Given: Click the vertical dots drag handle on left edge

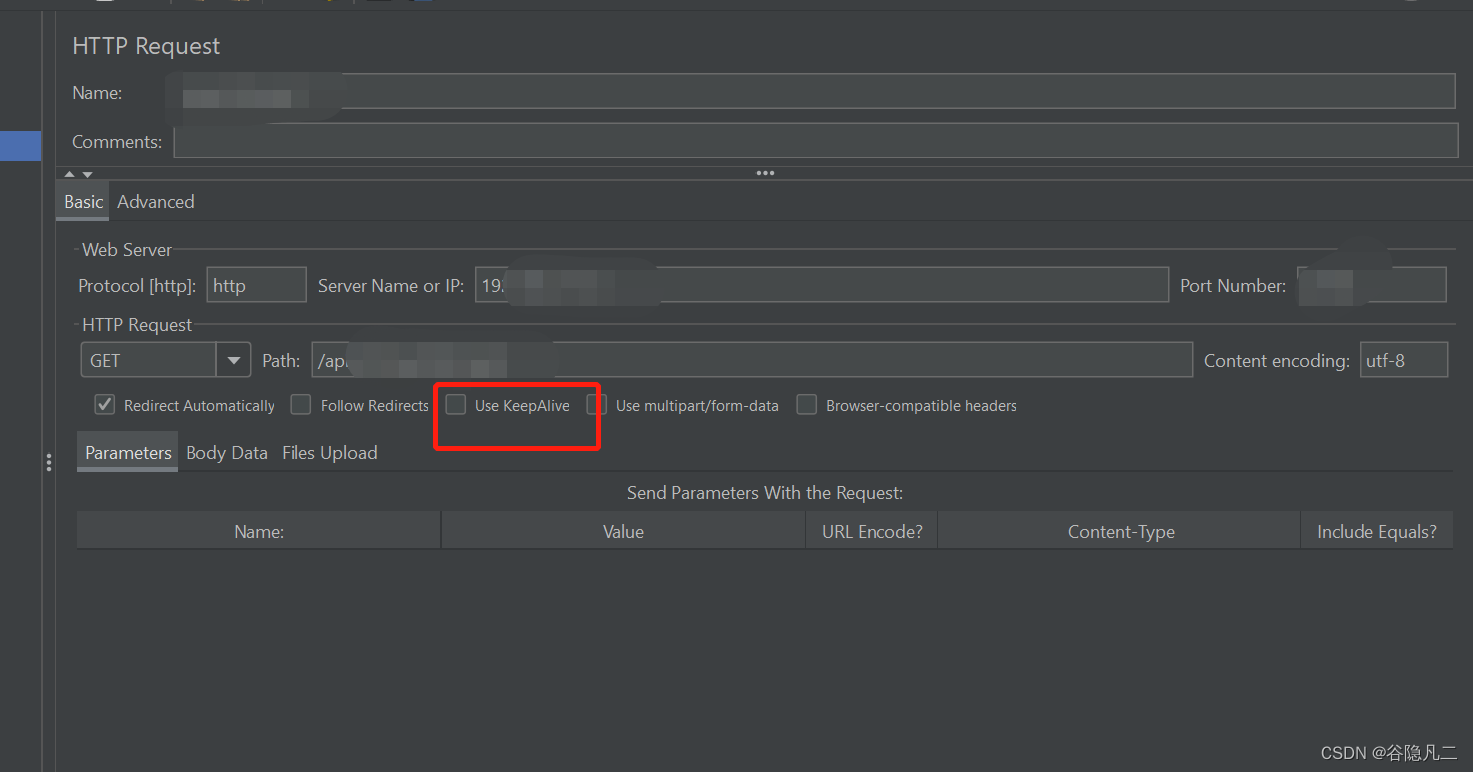Looking at the screenshot, I should pyautogui.click(x=48, y=462).
